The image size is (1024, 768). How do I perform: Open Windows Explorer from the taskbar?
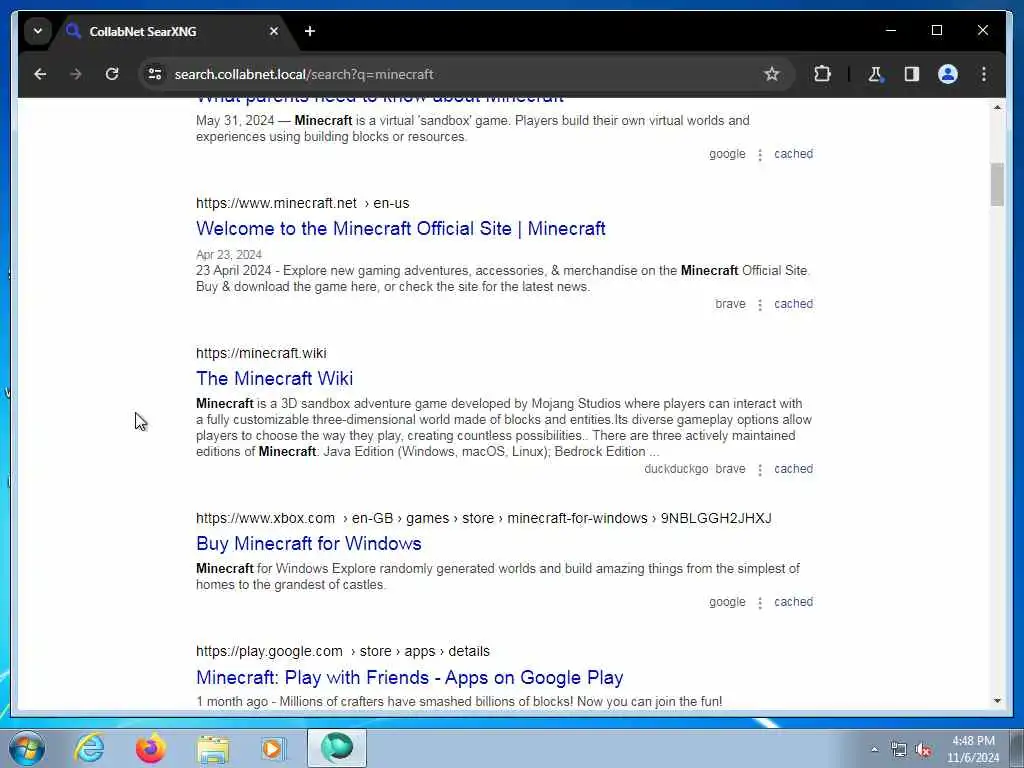coord(213,748)
